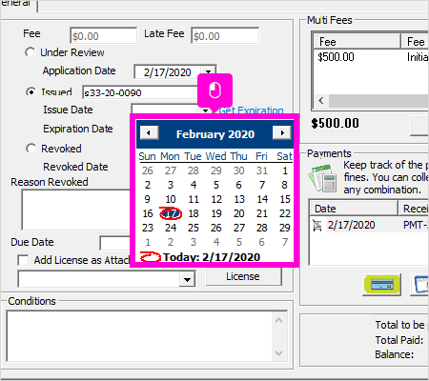Click Today: 2/17/2020 in calendar
The width and height of the screenshot is (429, 381).
[x=211, y=257]
